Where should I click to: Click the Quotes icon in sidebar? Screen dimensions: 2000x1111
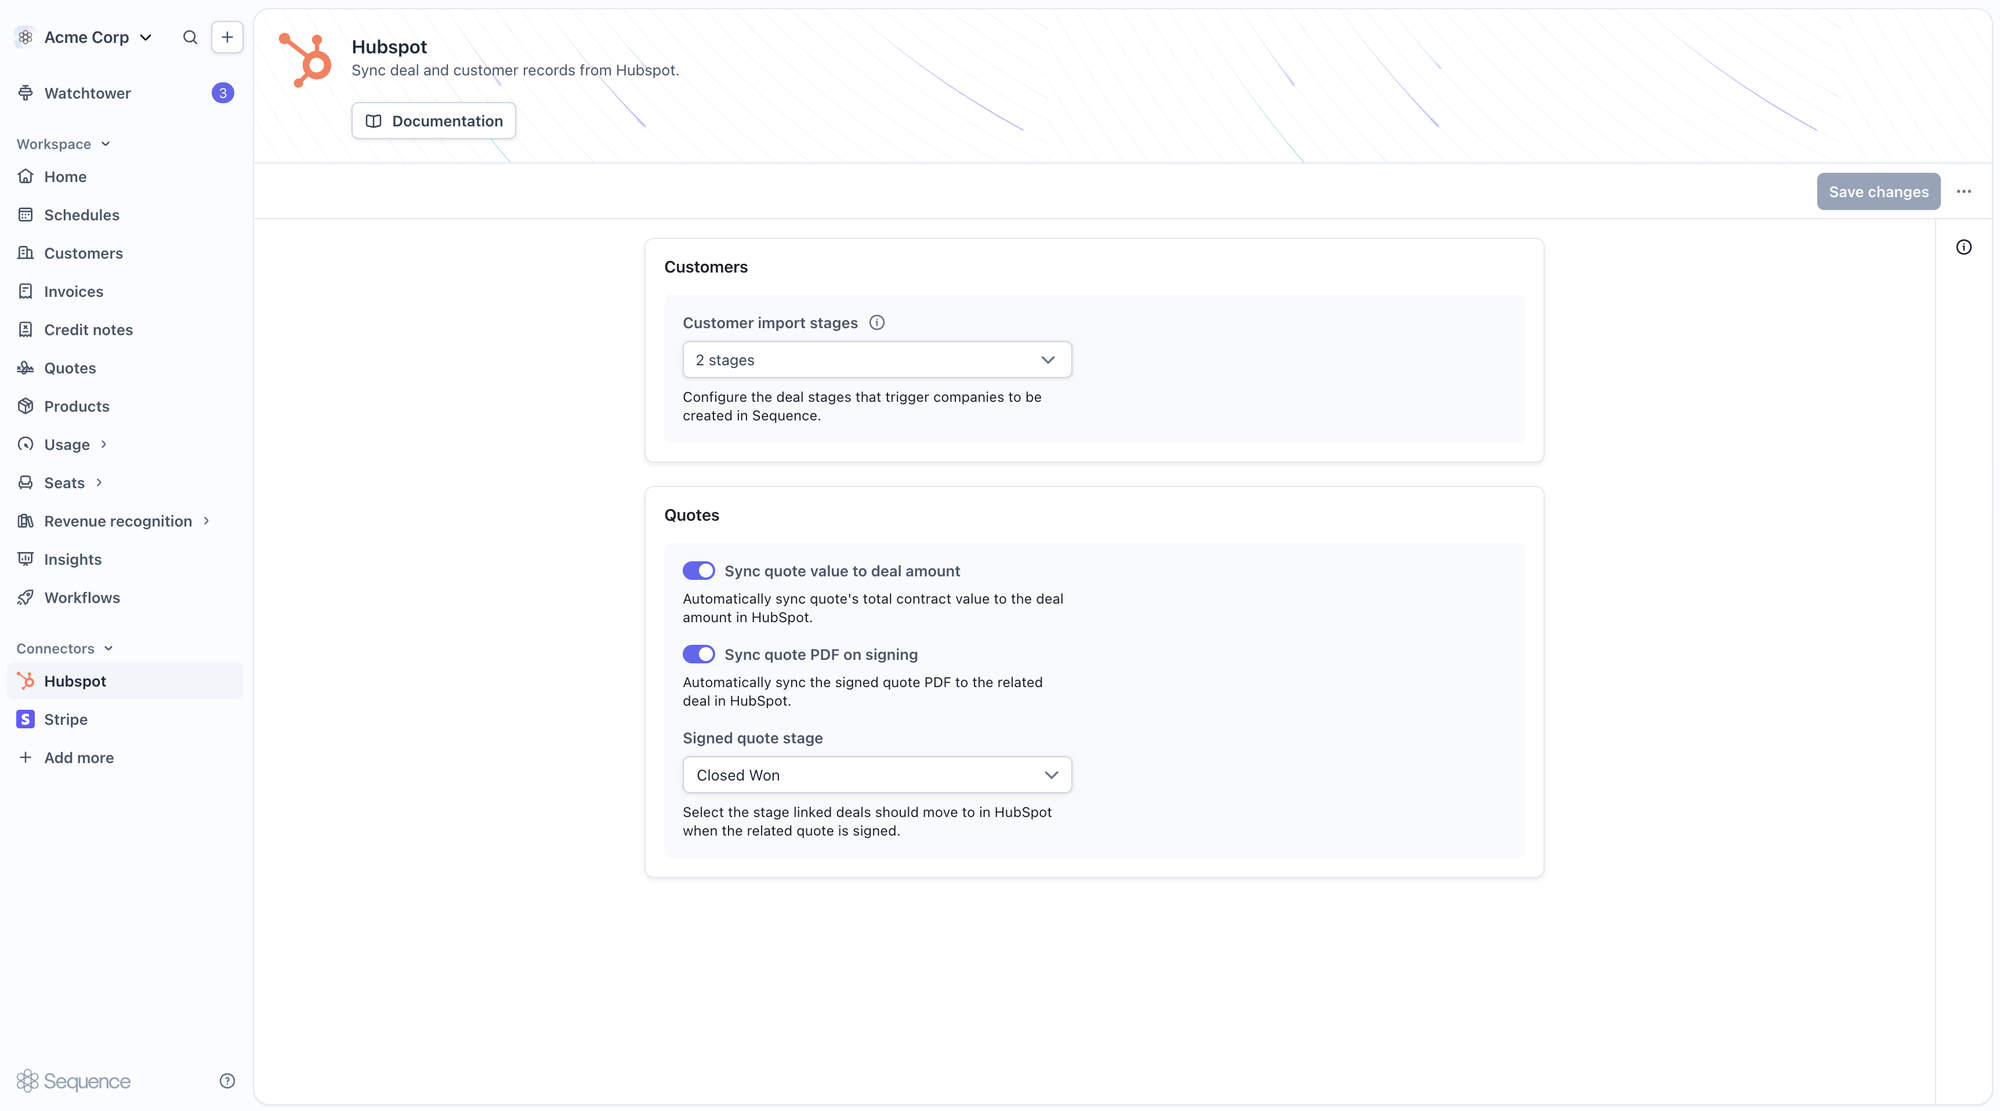(26, 368)
